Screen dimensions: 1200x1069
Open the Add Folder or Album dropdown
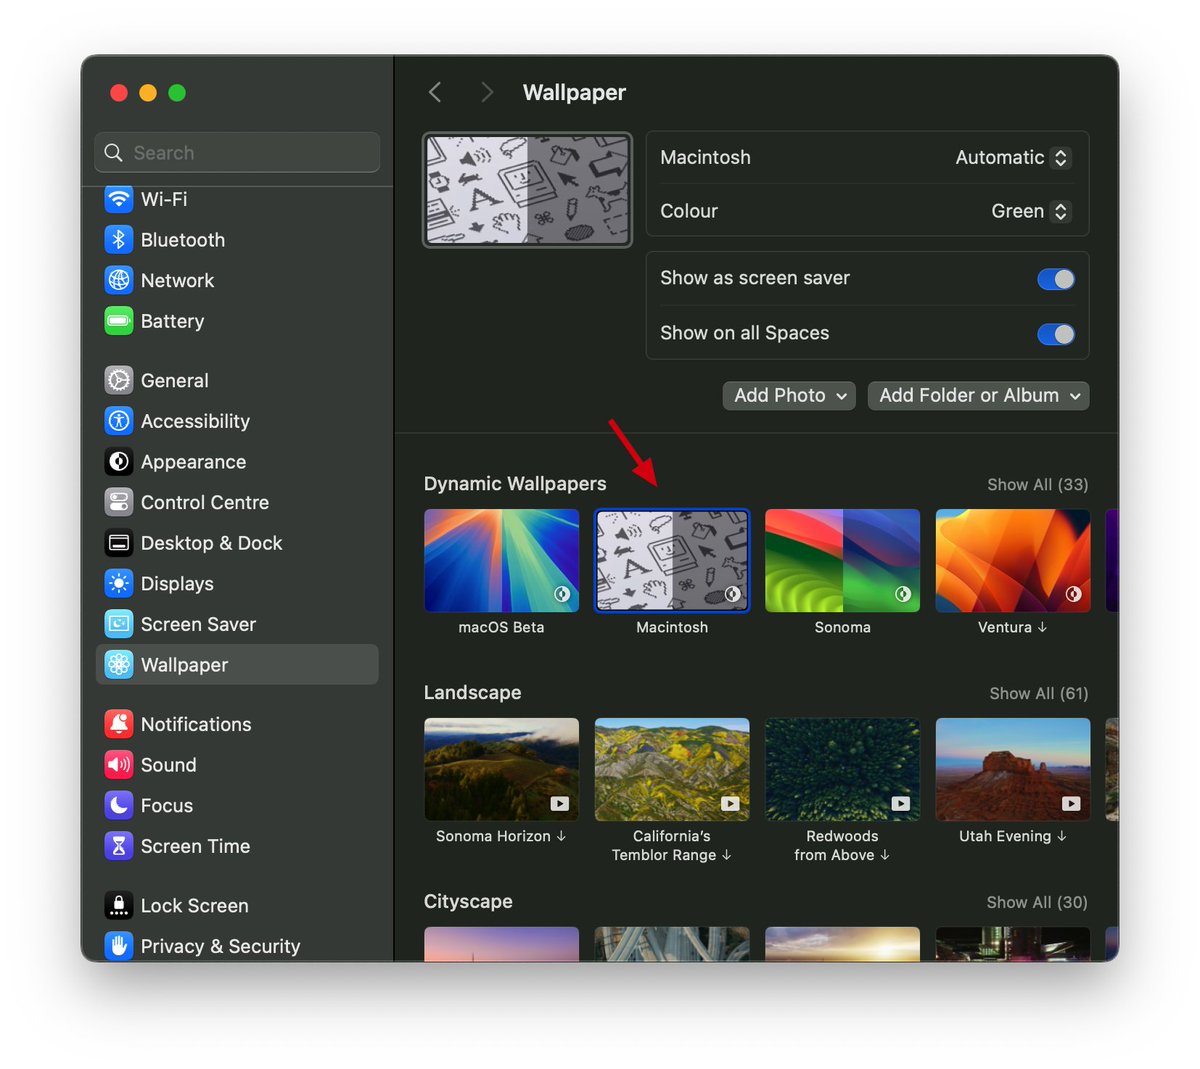point(979,396)
